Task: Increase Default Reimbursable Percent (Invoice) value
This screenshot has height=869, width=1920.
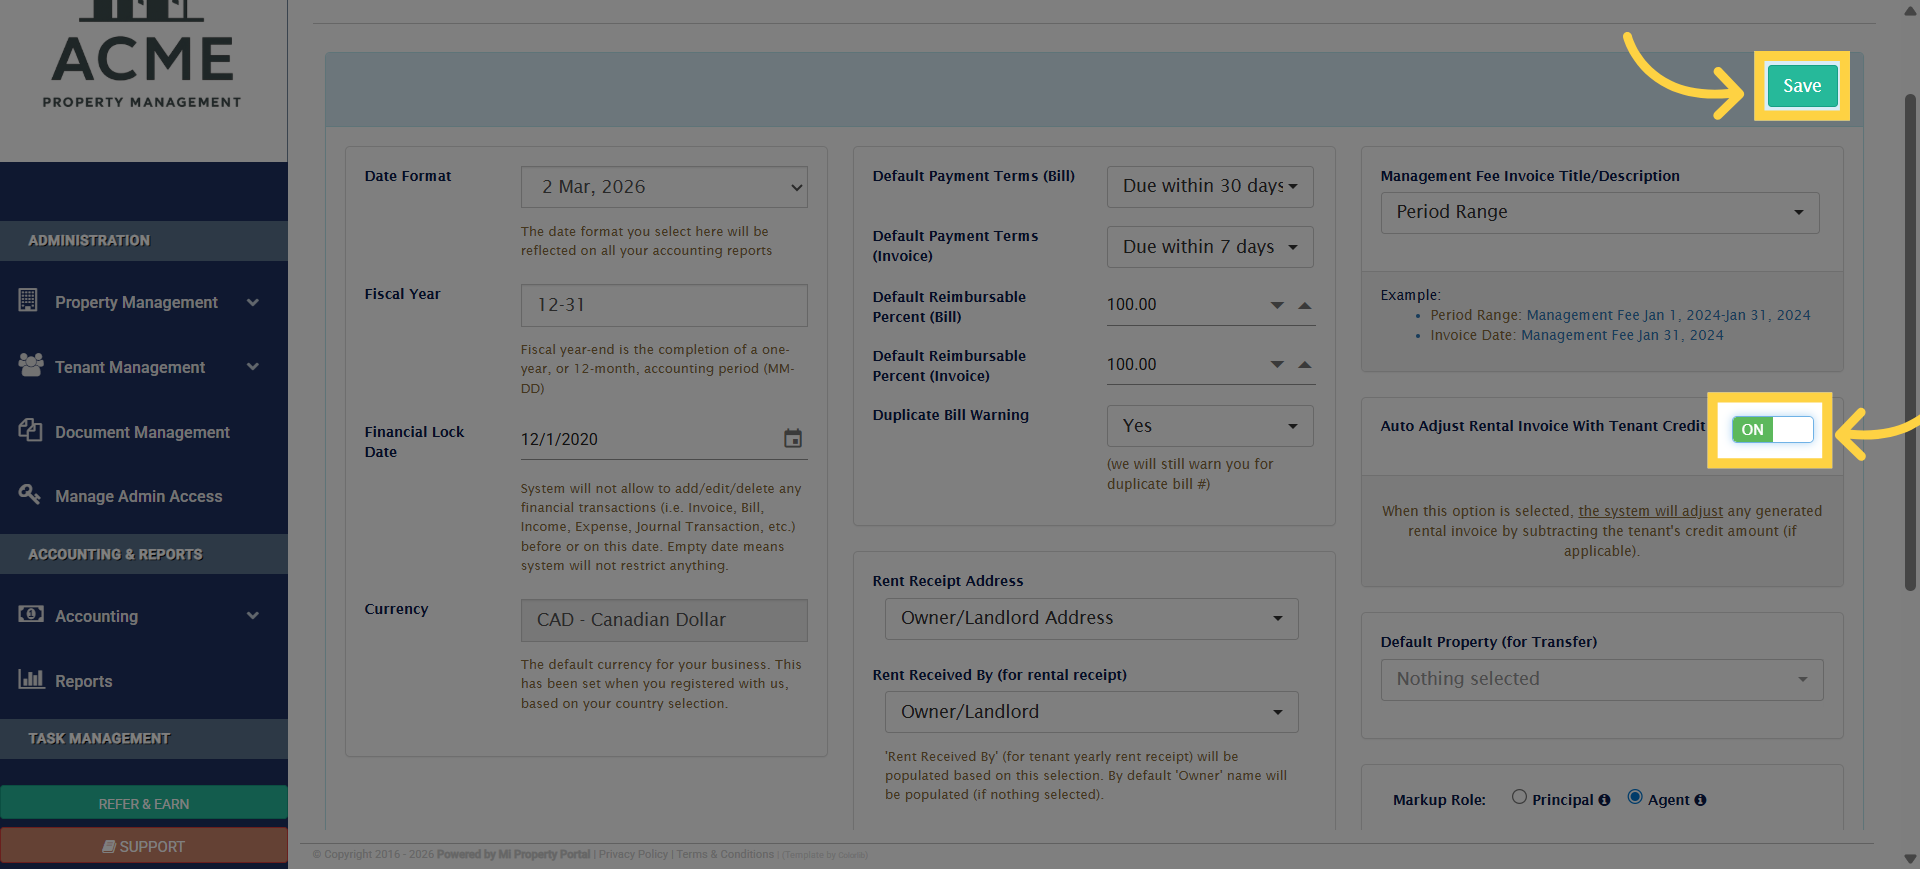Action: [1304, 364]
